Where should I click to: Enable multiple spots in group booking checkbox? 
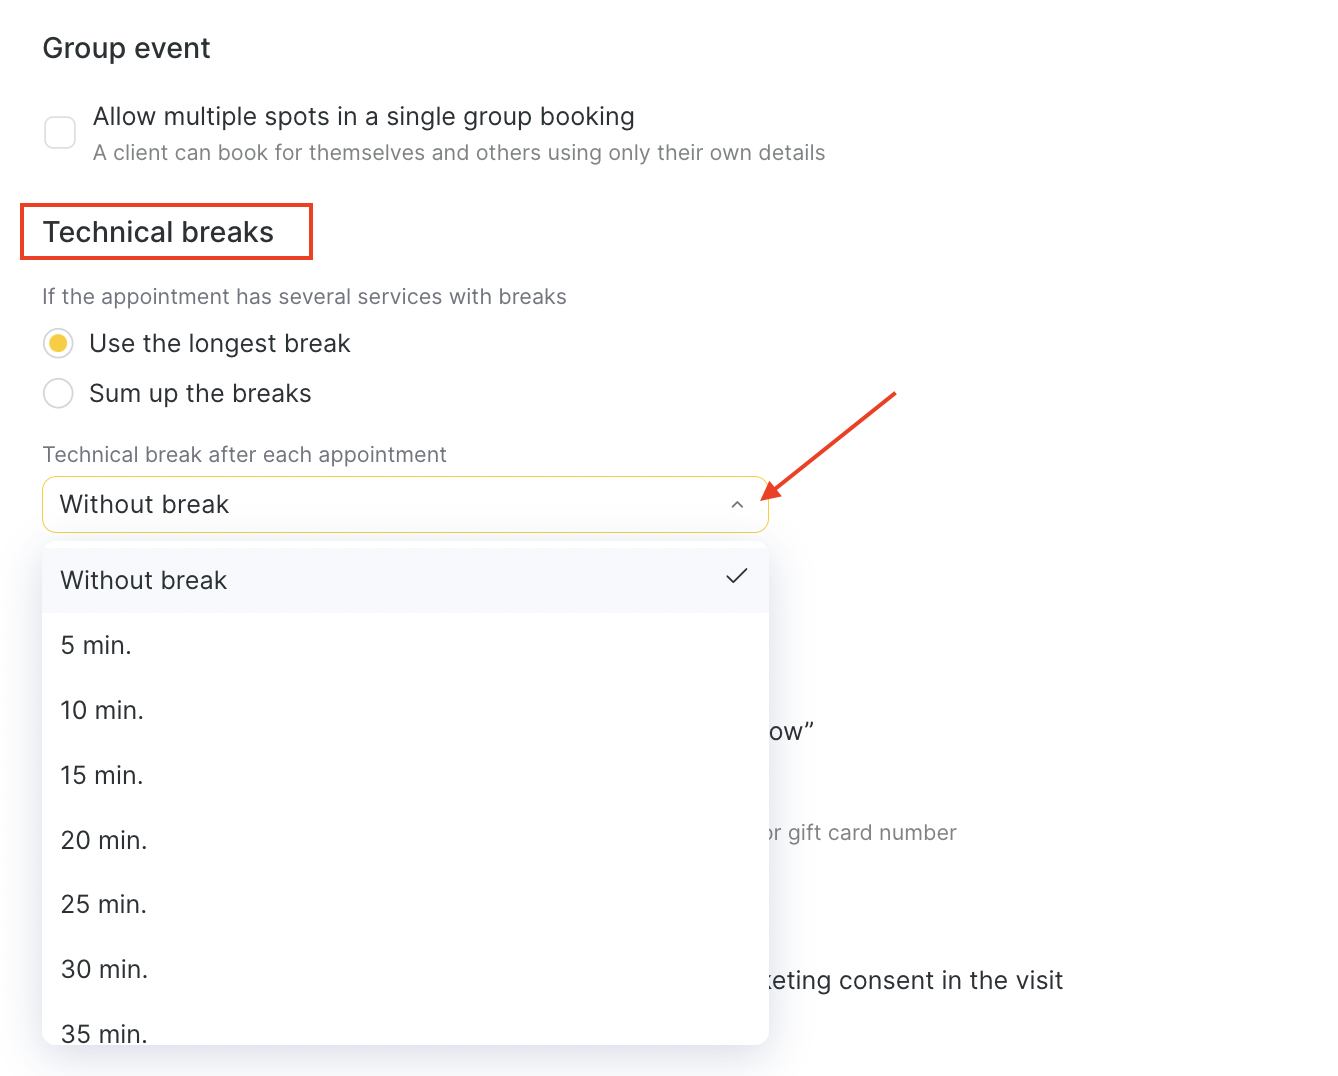[60, 132]
